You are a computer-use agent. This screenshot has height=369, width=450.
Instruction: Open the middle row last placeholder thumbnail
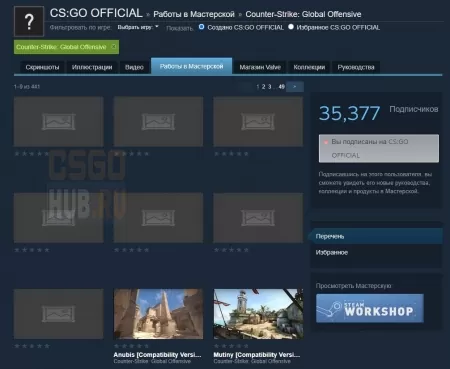(258, 218)
